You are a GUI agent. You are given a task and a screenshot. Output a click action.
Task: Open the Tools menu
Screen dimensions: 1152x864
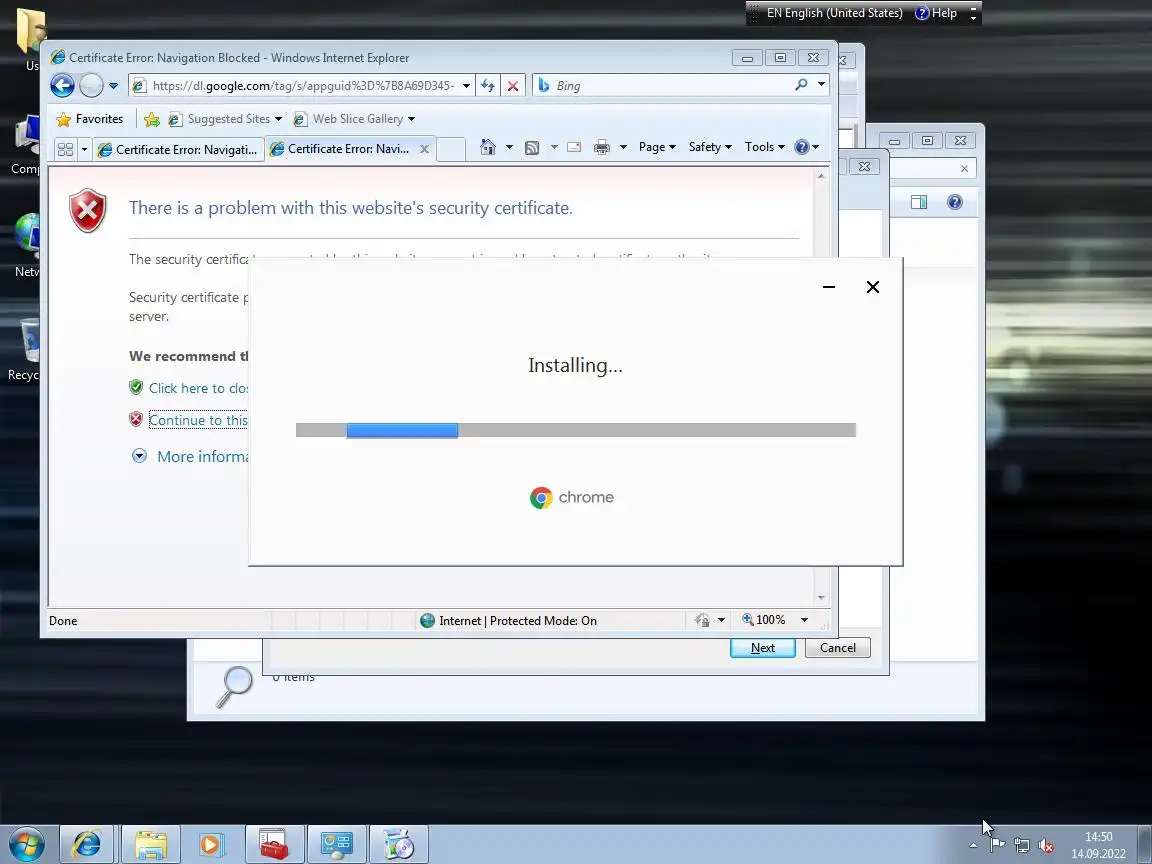765,147
